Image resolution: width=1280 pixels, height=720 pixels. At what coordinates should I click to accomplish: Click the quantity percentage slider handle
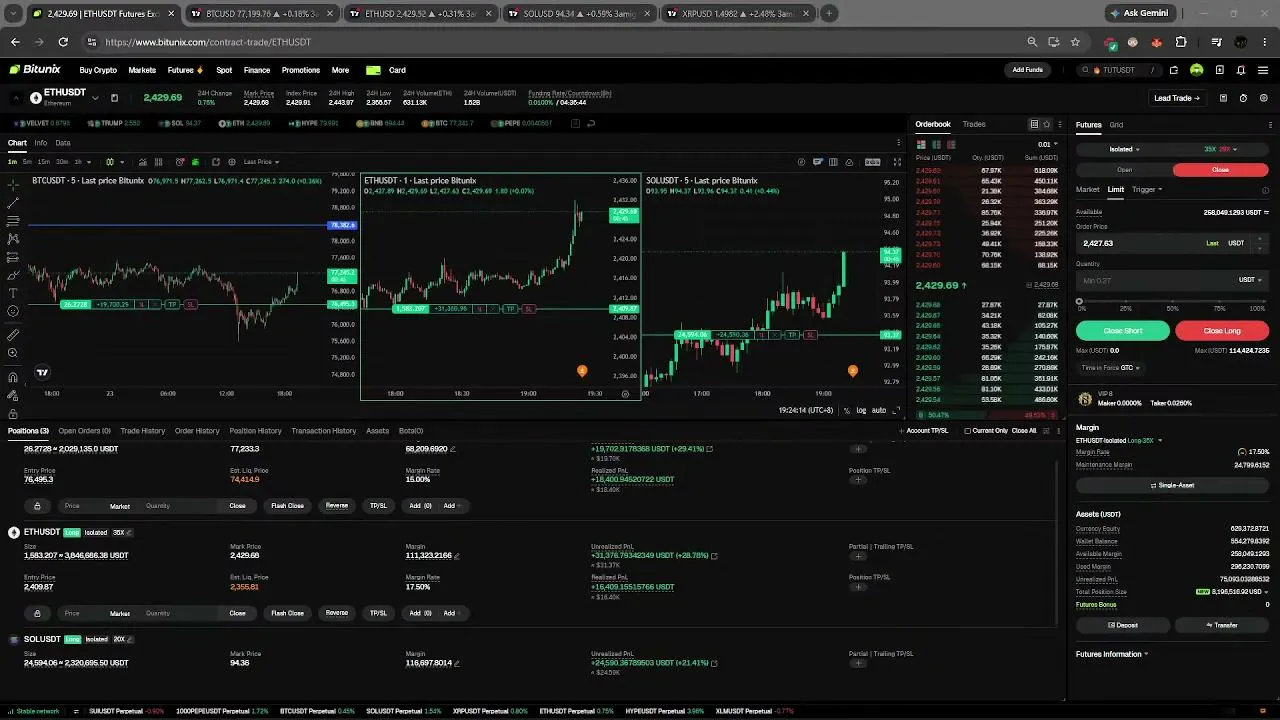click(1079, 301)
